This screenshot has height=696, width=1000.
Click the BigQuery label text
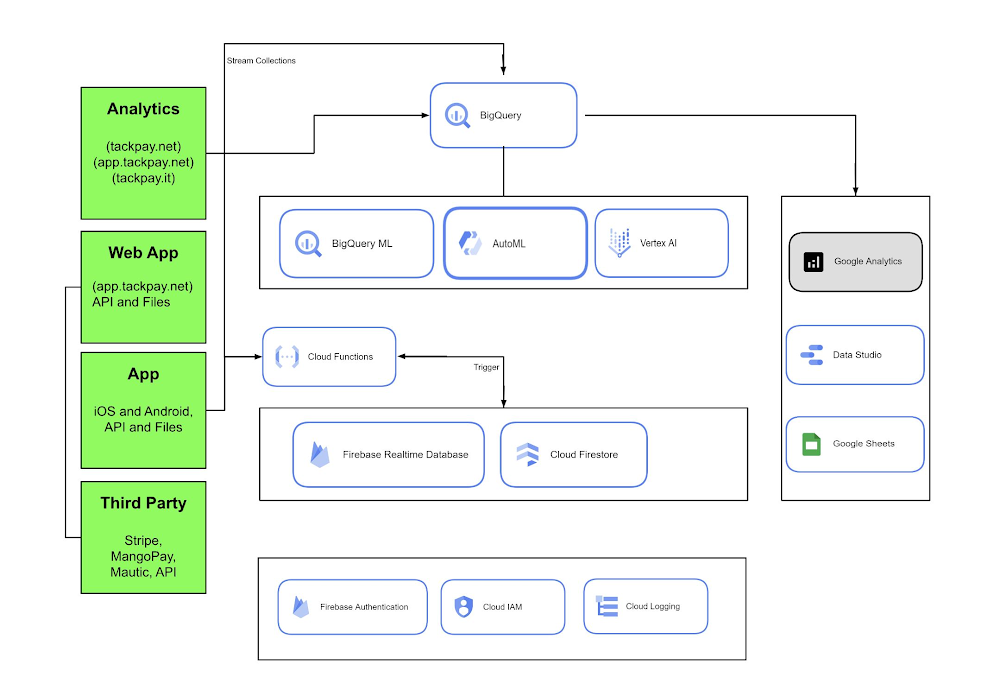coord(501,115)
